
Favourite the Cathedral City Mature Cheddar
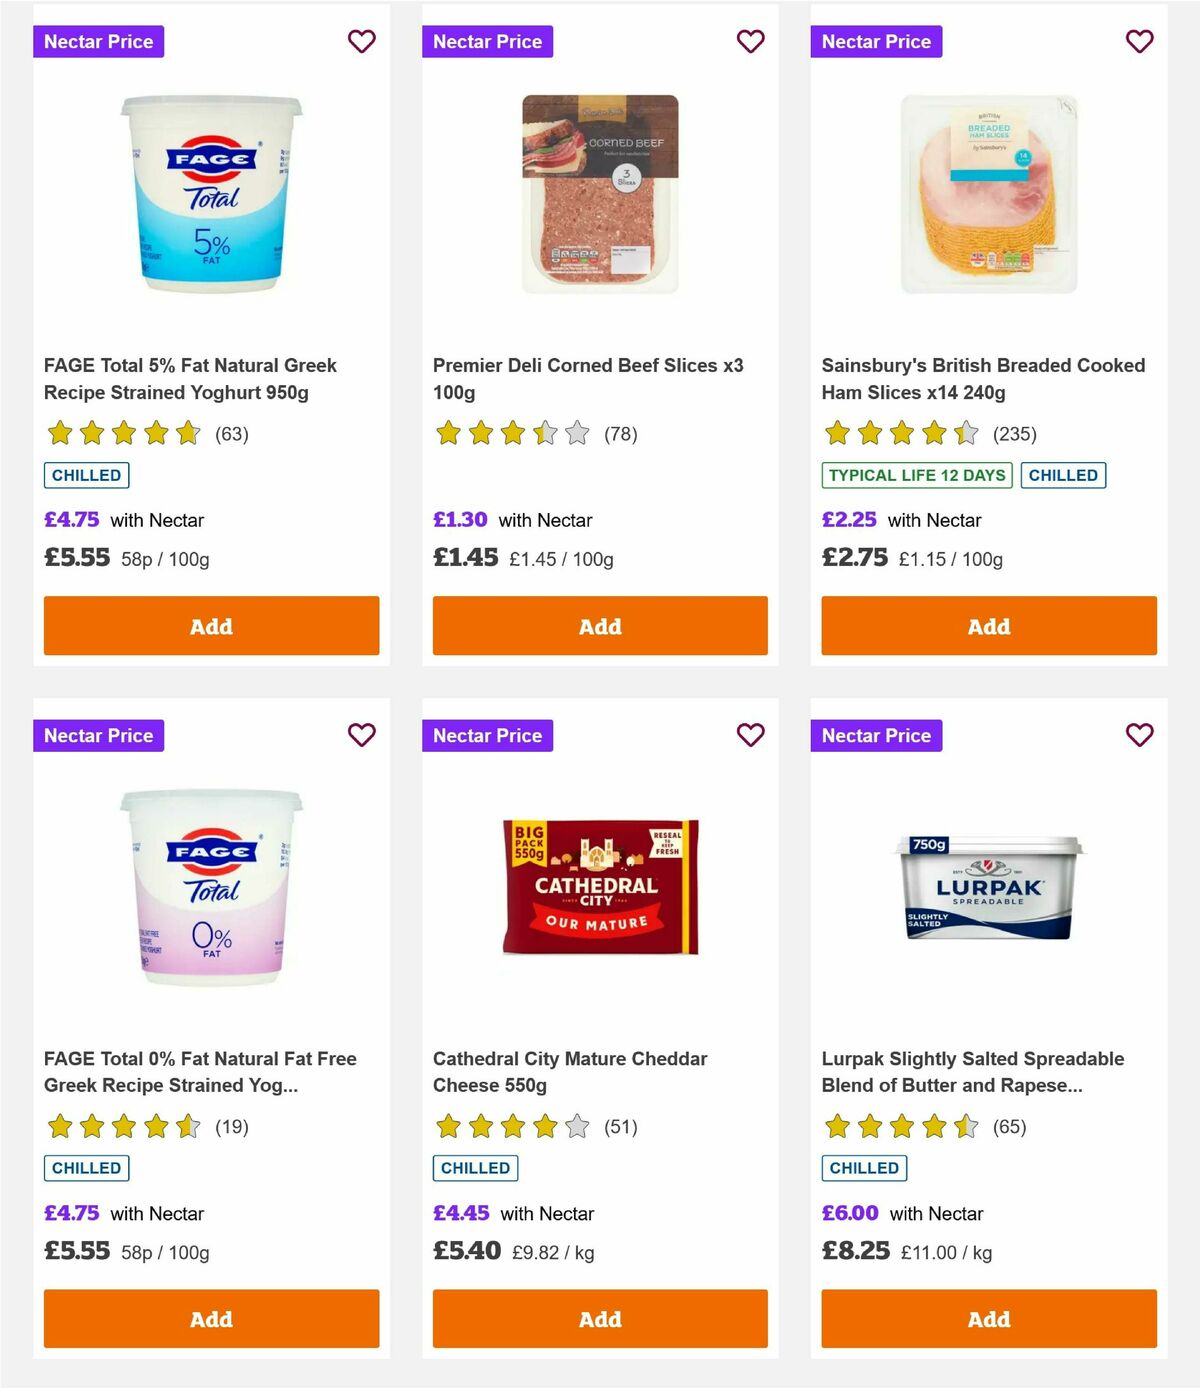coord(750,733)
